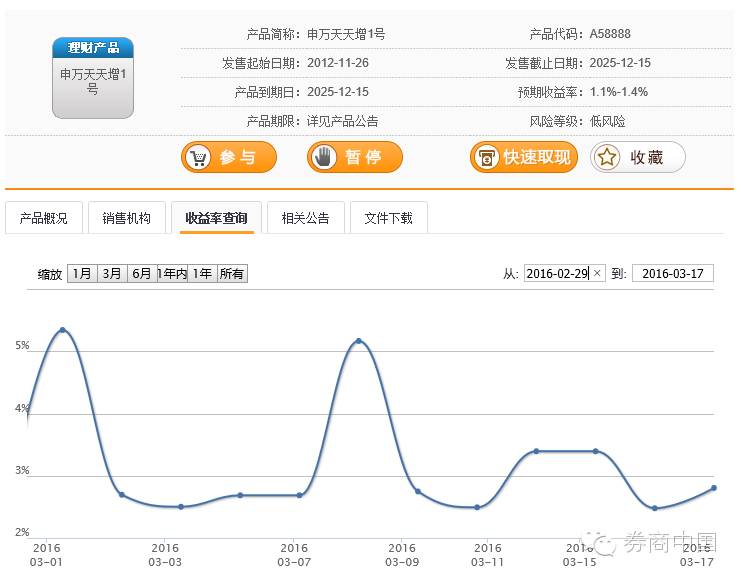Click the 2016 03-09 x-axis label

(402, 555)
